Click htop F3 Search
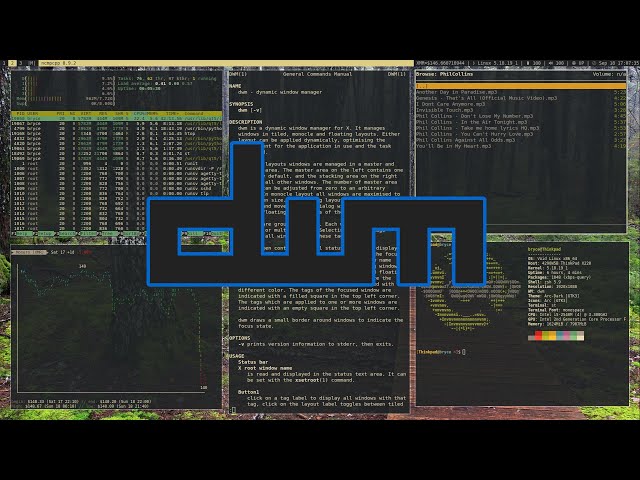 pos(67,234)
